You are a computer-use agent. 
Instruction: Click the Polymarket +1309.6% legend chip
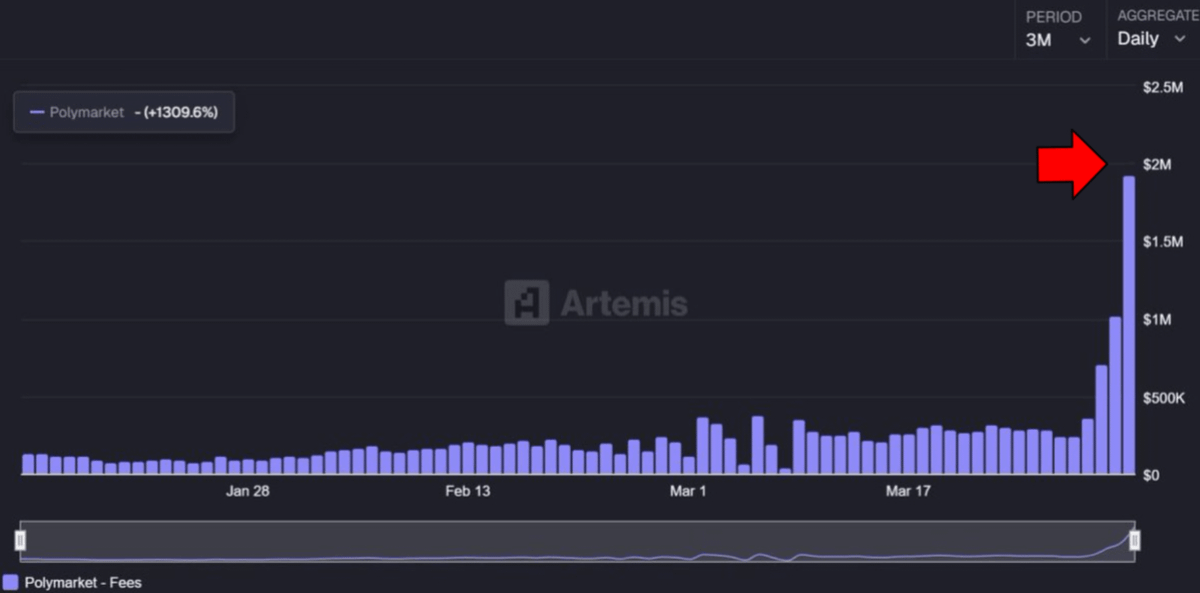point(124,113)
